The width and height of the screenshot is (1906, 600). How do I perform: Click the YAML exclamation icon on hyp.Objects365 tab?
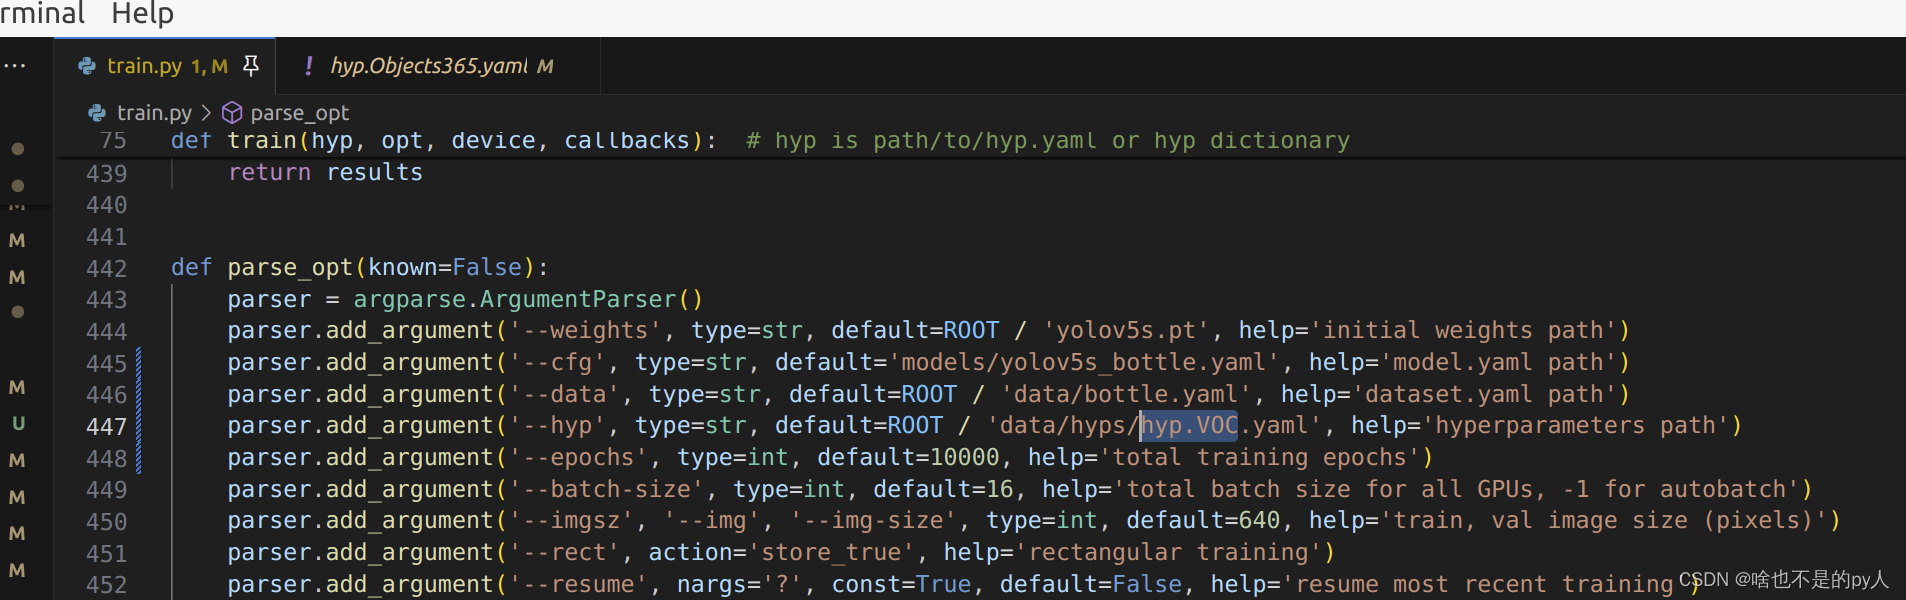[x=309, y=66]
